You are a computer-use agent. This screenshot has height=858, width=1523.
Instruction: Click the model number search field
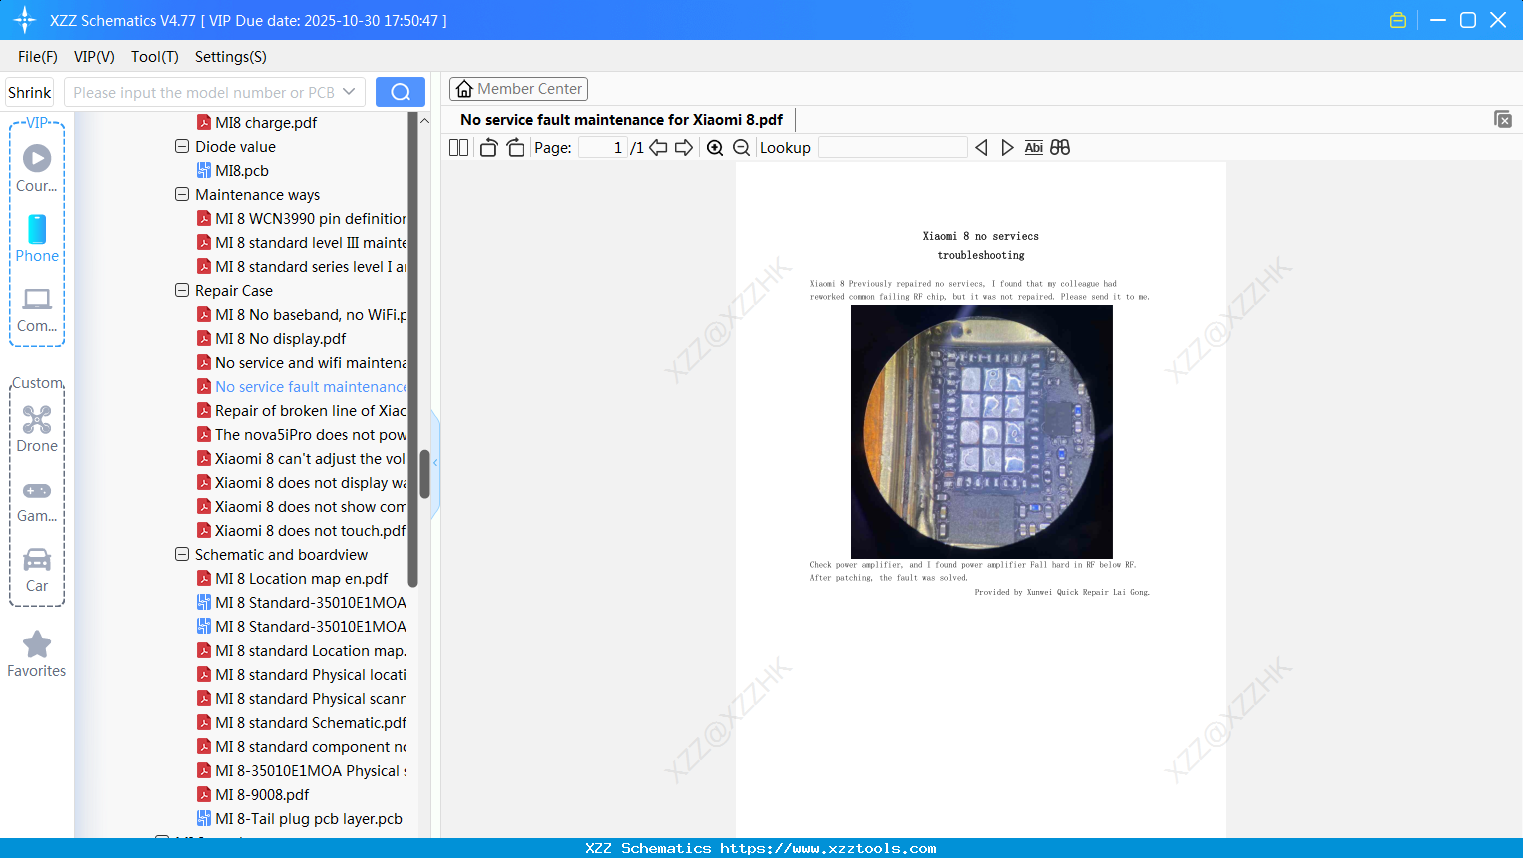[x=204, y=92]
